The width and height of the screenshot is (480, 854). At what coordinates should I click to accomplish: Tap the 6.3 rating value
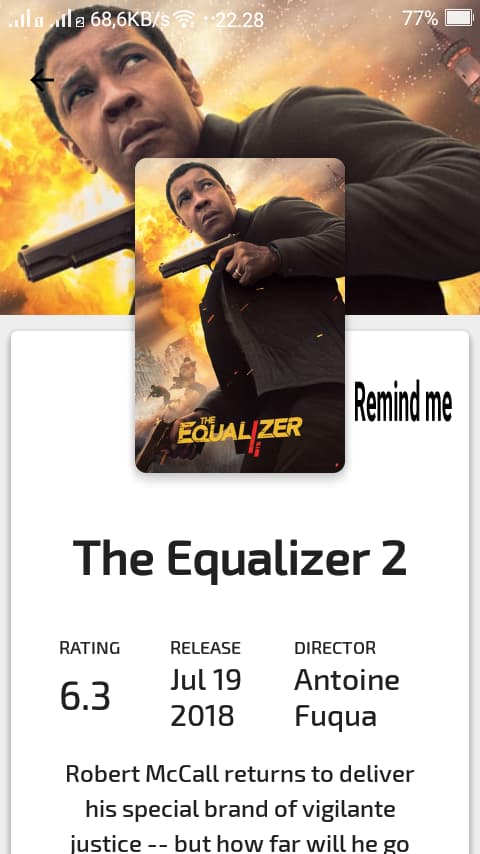click(85, 697)
